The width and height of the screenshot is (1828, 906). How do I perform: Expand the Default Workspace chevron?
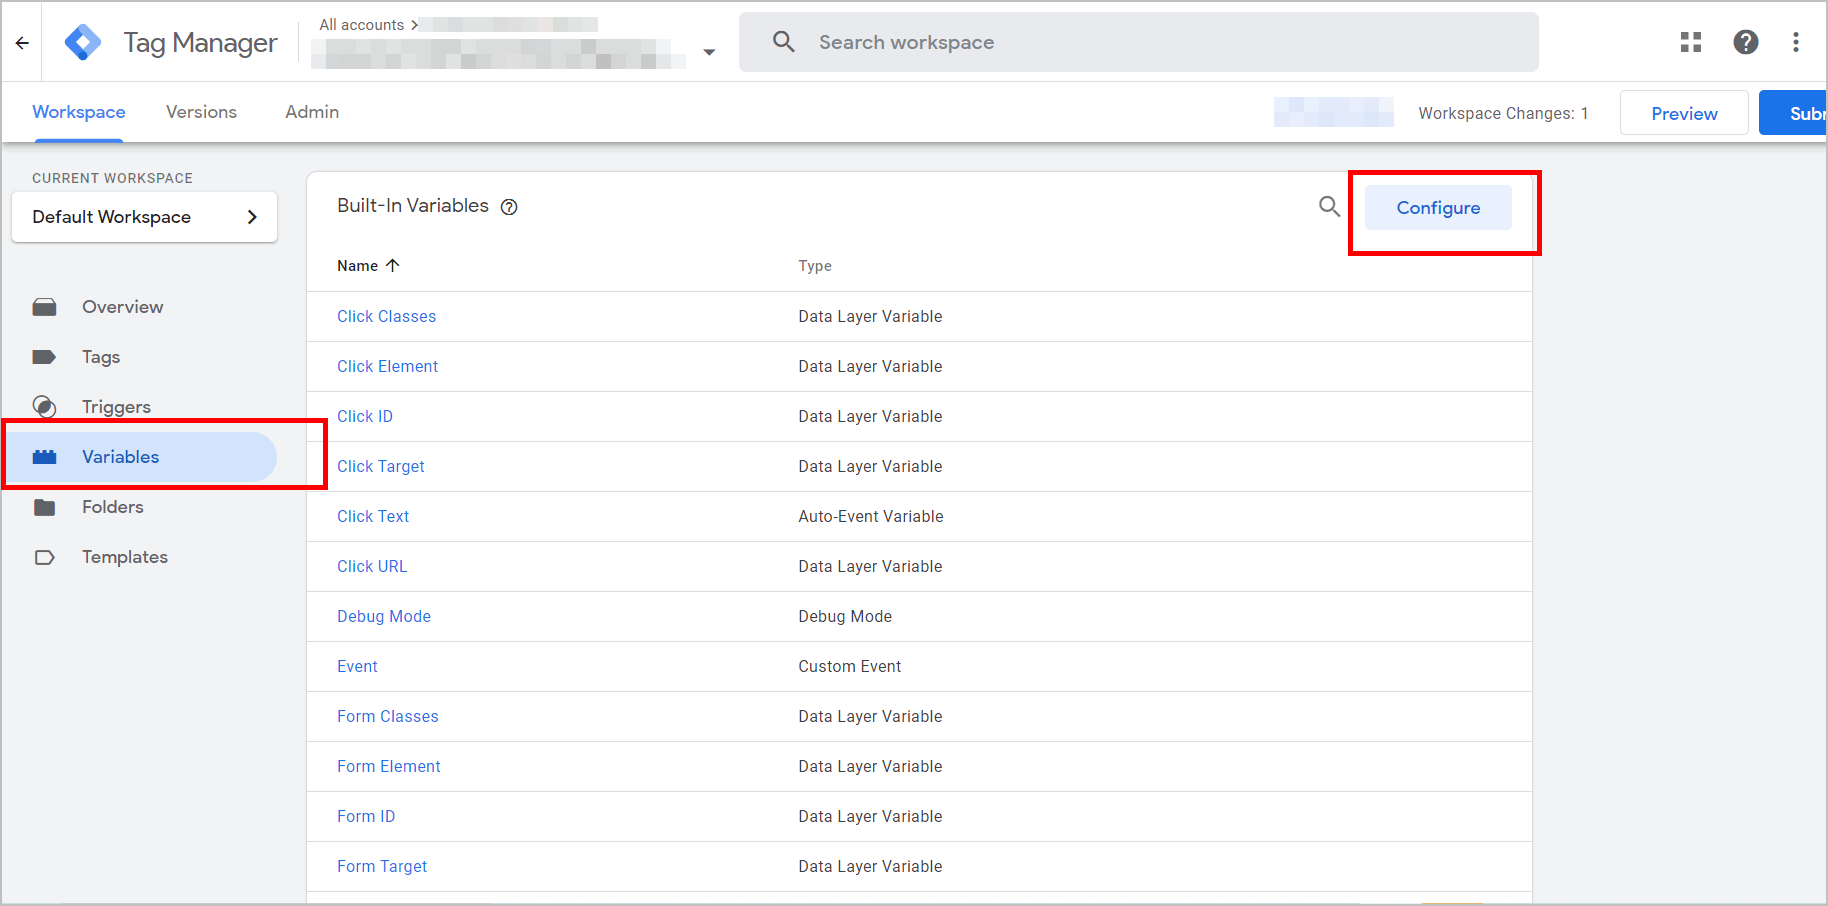(253, 216)
